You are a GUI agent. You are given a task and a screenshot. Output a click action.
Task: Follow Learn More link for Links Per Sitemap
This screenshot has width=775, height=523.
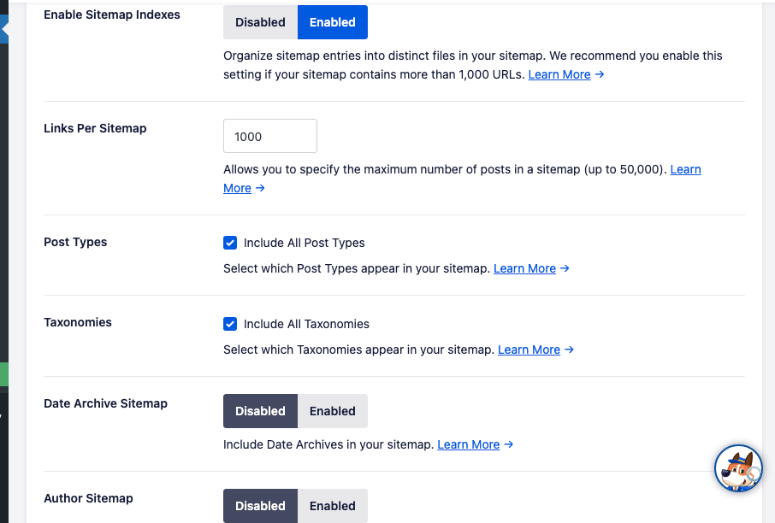coord(685,170)
